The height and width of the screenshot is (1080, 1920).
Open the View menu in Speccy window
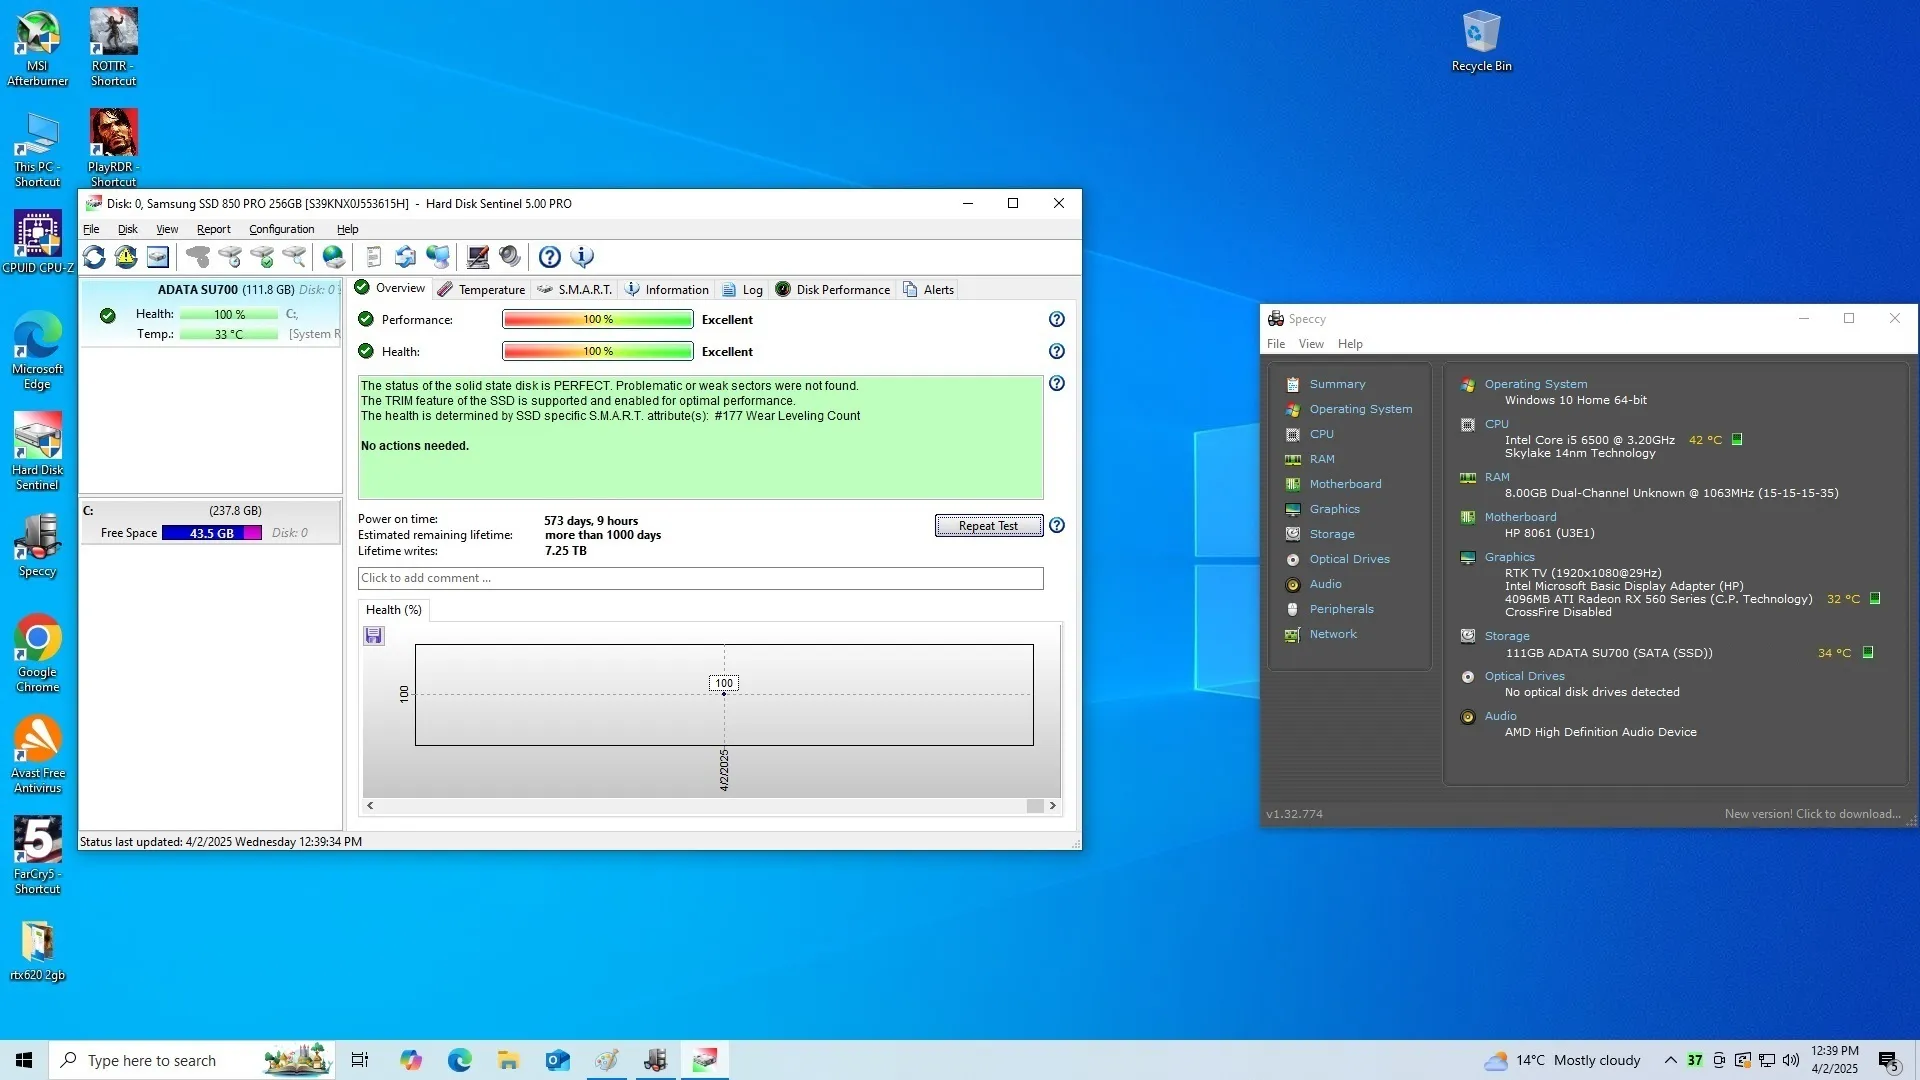pos(1310,344)
